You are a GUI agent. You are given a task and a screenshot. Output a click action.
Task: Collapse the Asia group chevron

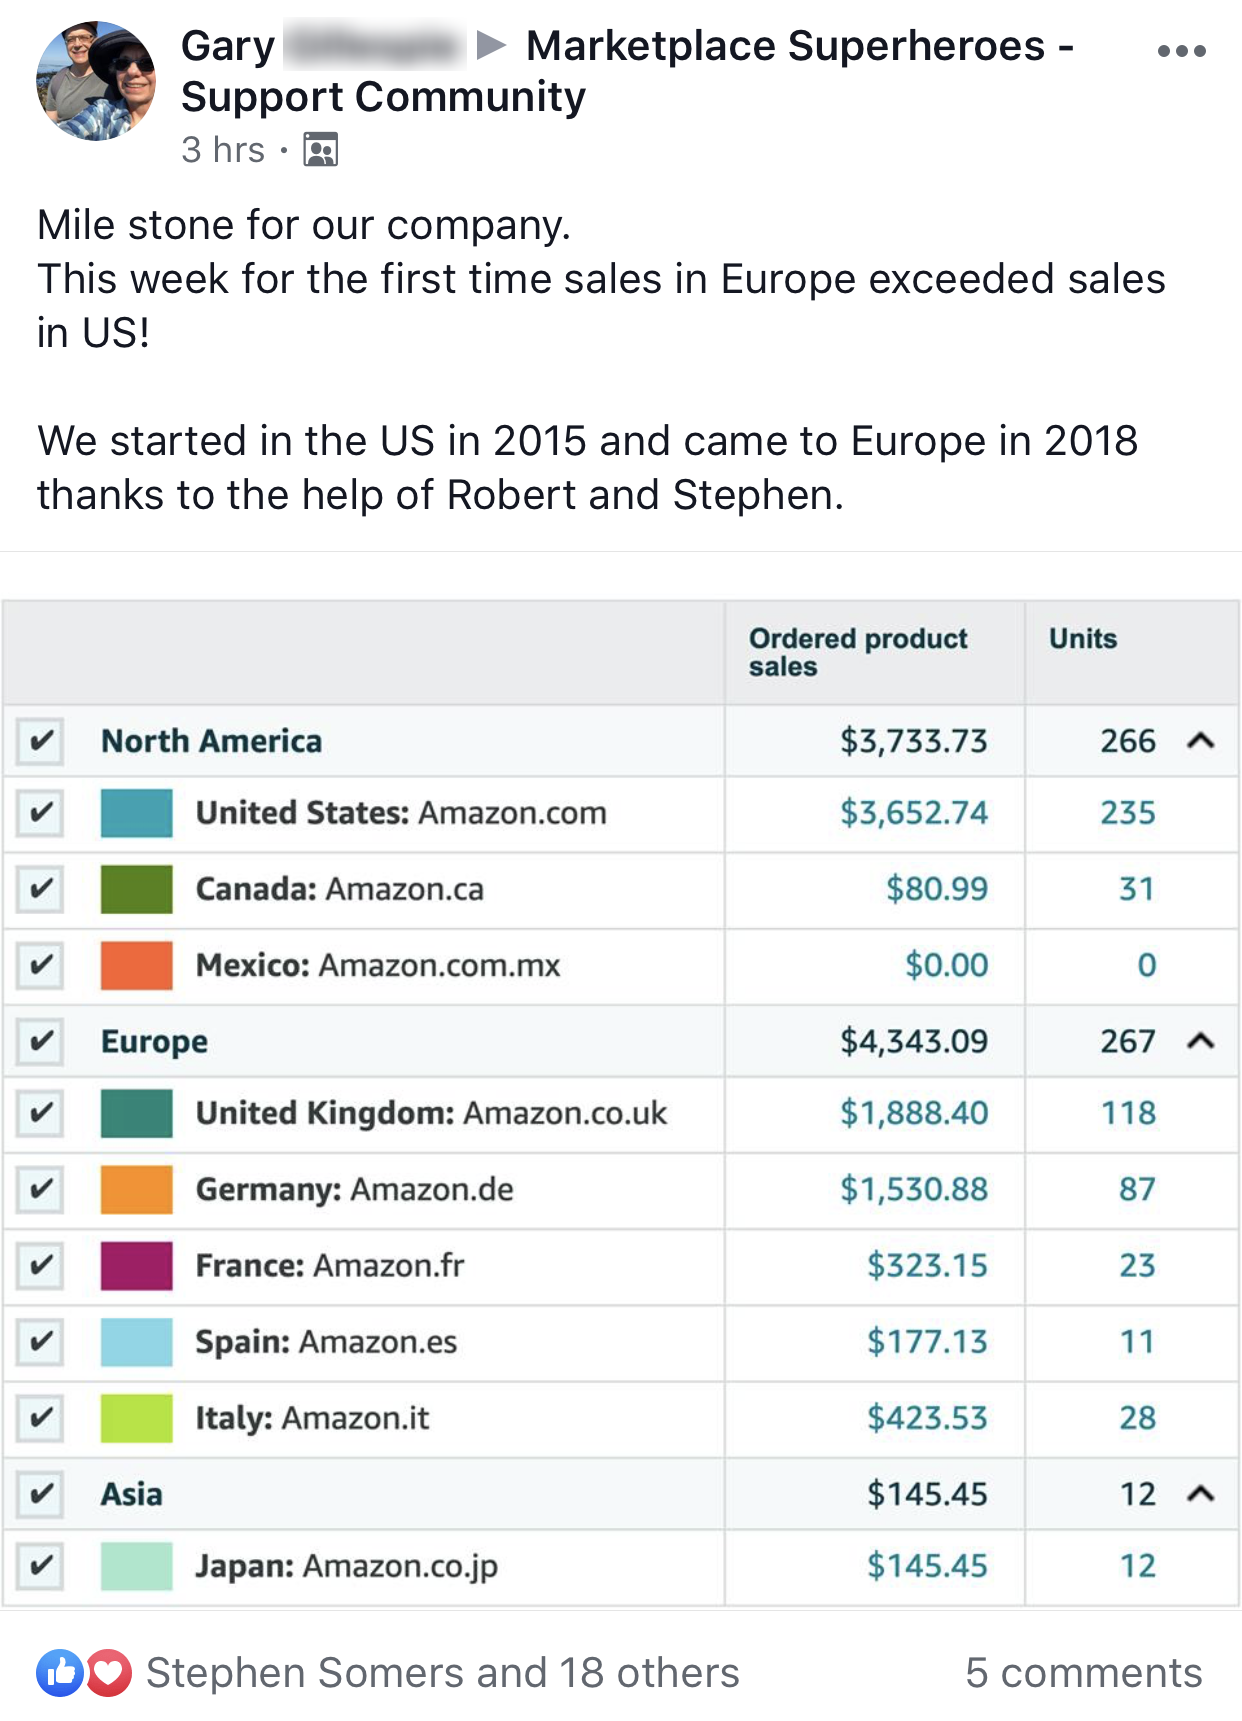pyautogui.click(x=1200, y=1494)
